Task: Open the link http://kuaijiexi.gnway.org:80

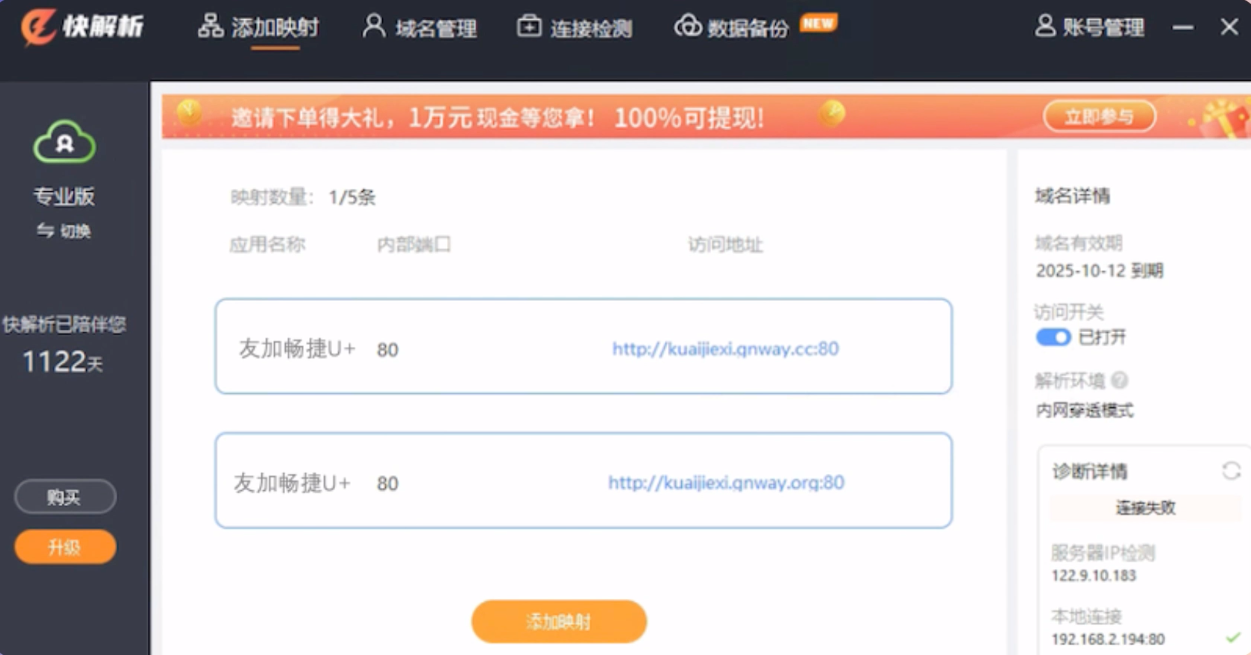Action: pos(726,483)
